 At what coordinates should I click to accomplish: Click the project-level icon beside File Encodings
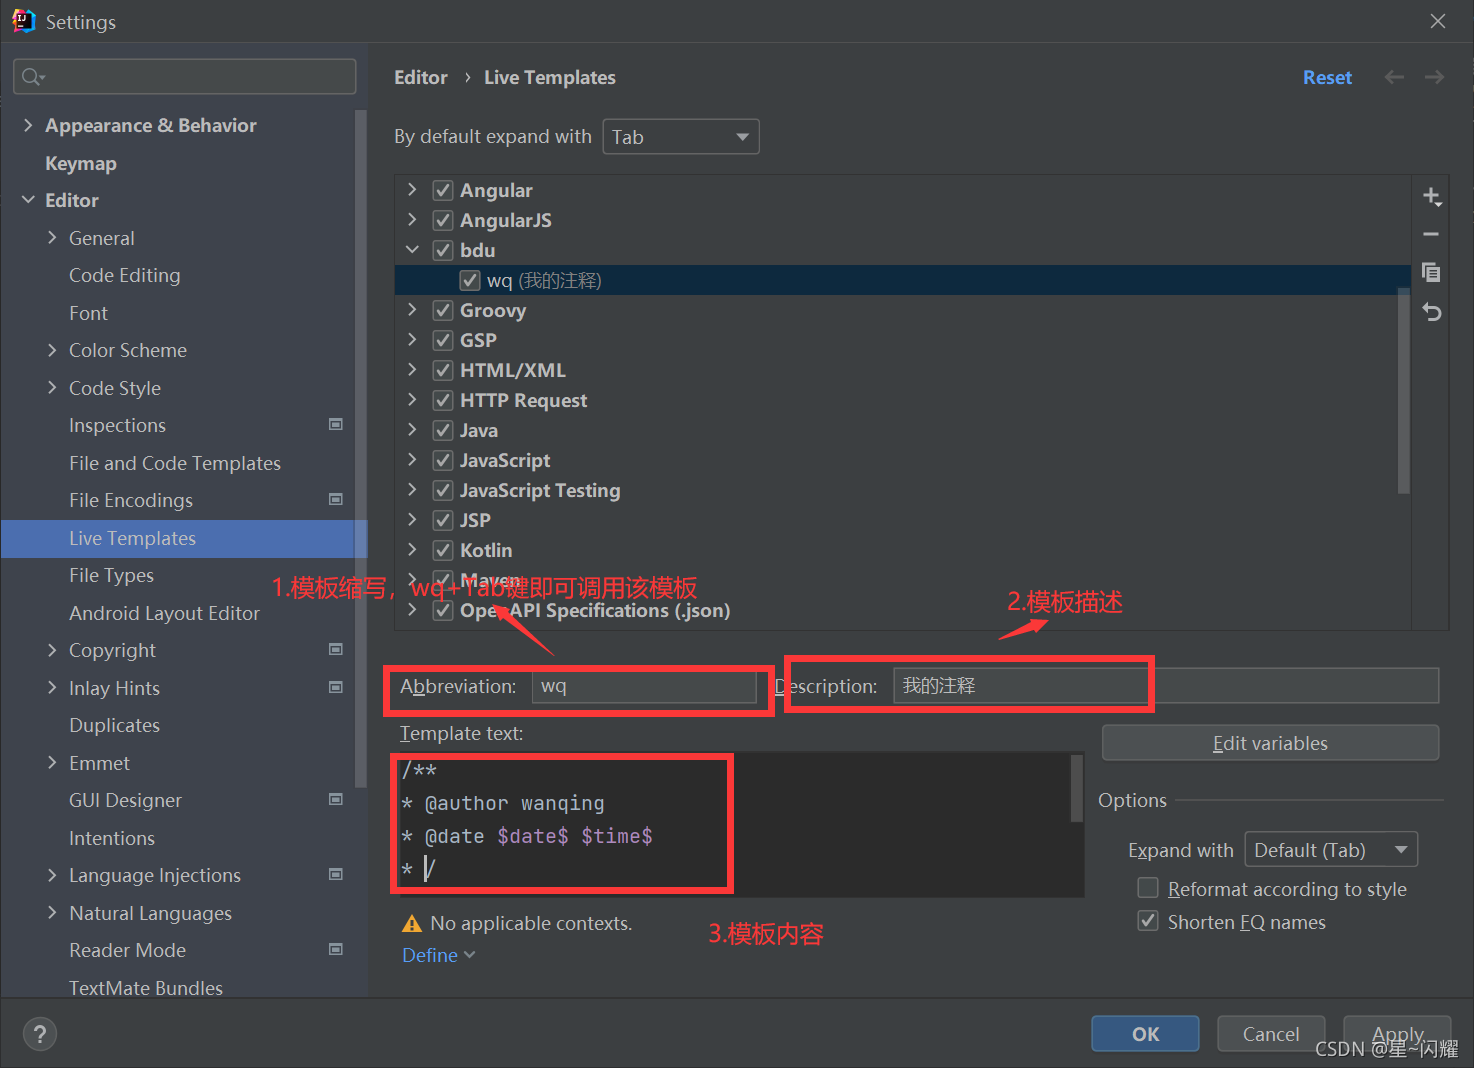336,499
